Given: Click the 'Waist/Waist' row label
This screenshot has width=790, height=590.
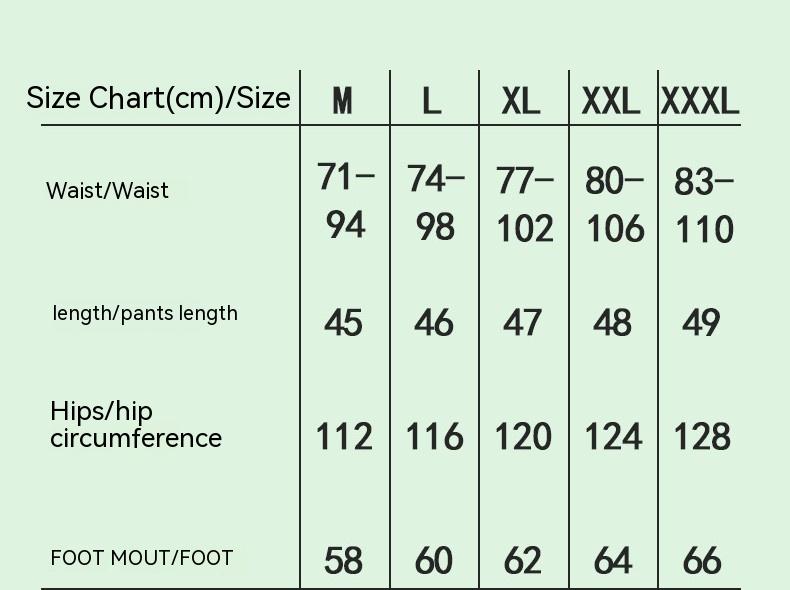Looking at the screenshot, I should point(107,190).
